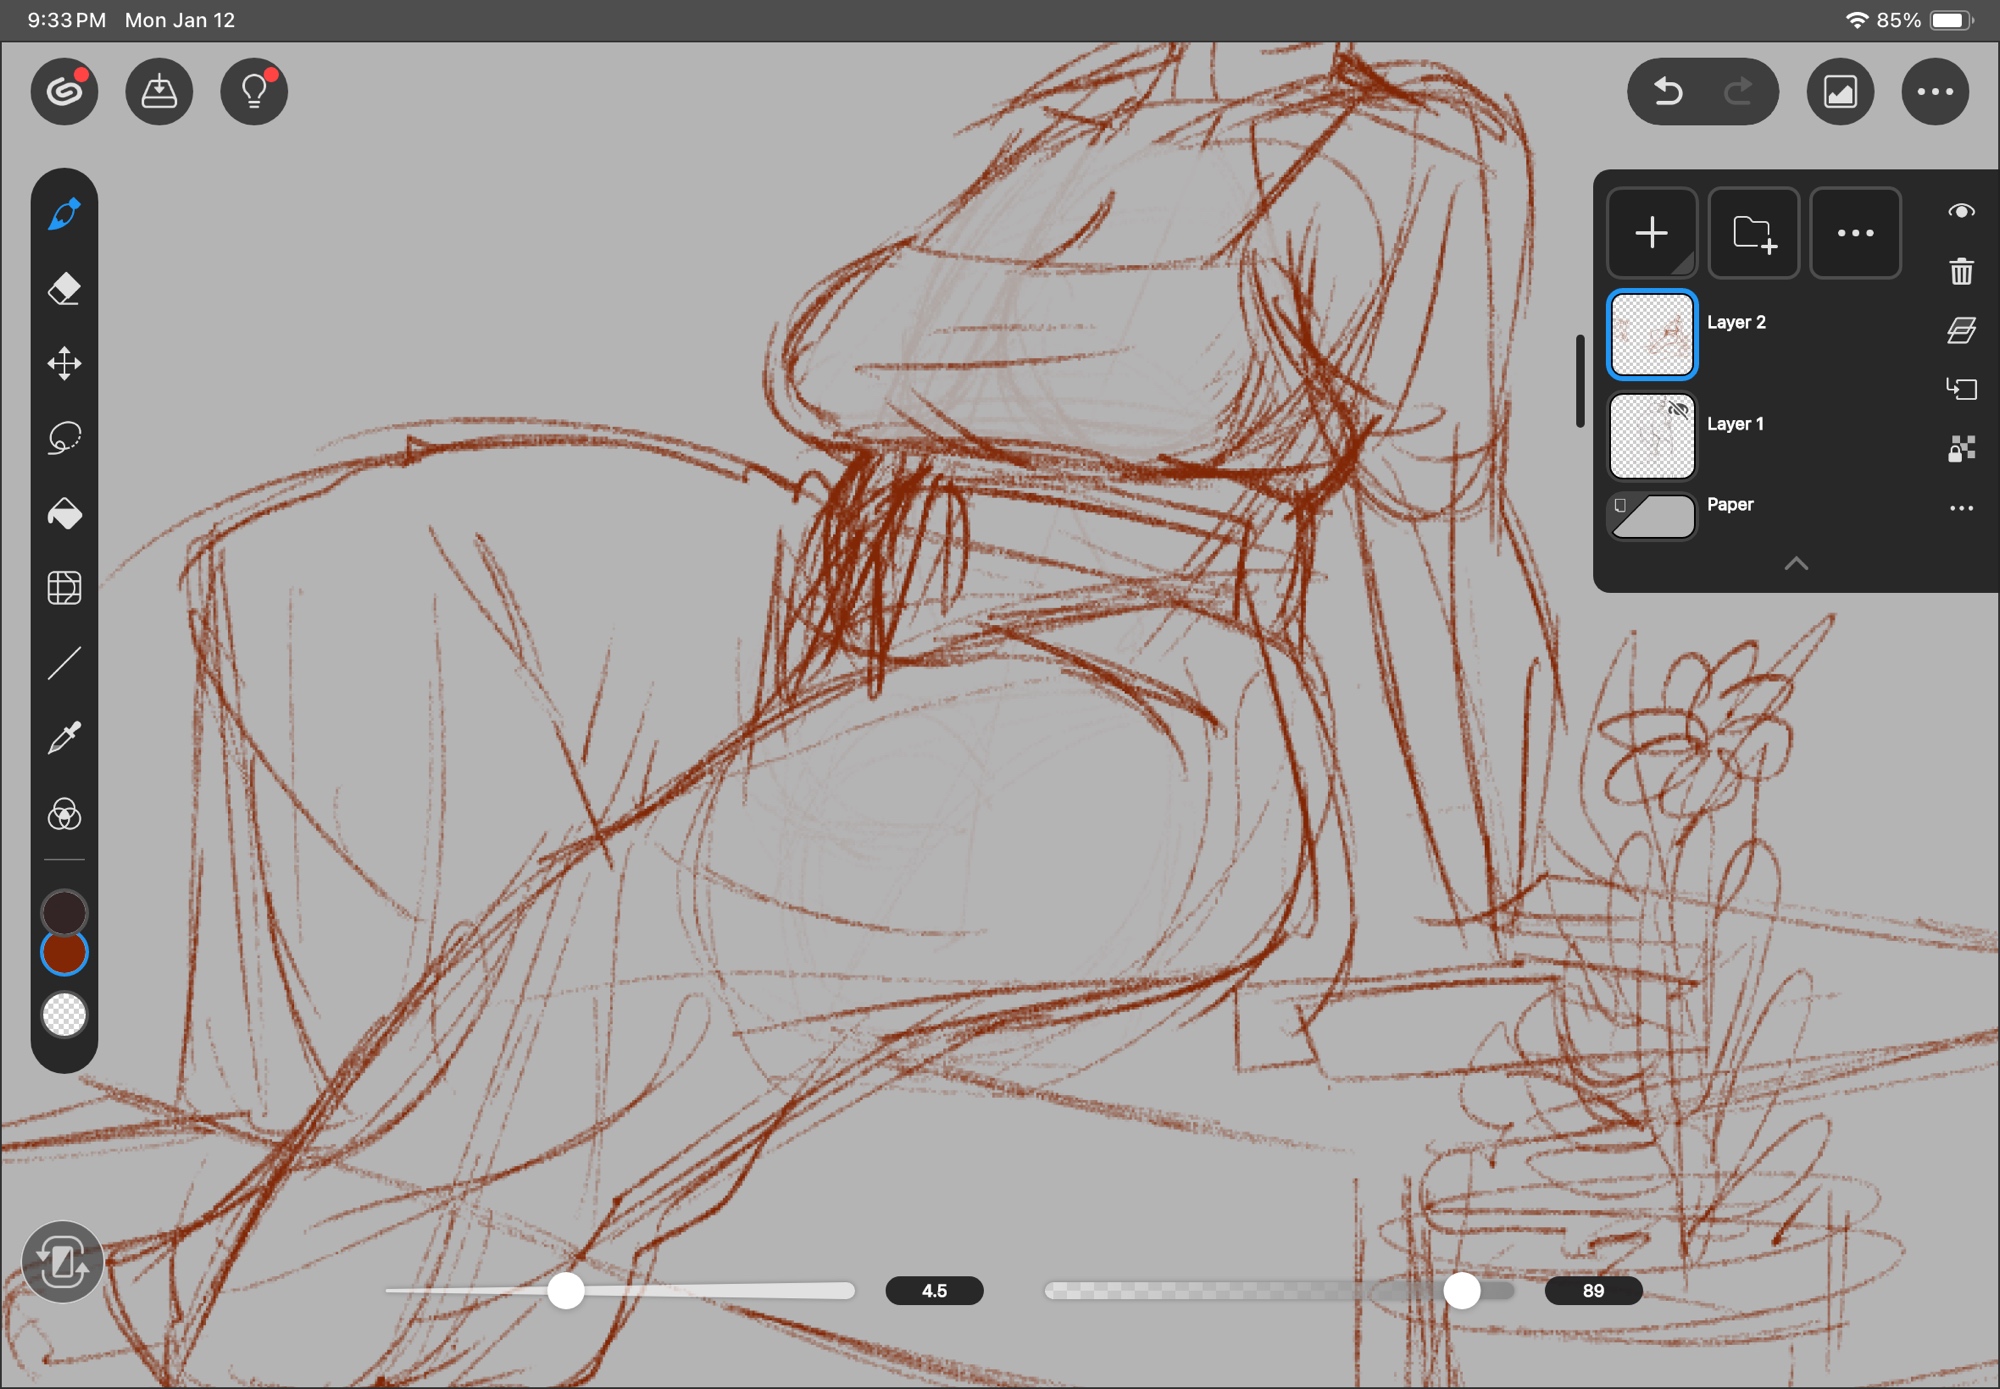Image resolution: width=2000 pixels, height=1389 pixels.
Task: Select the Transform move tool
Action: pos(64,363)
